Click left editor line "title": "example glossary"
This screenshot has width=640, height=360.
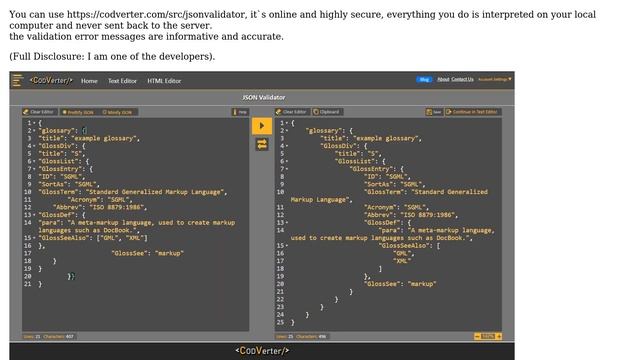[89, 138]
